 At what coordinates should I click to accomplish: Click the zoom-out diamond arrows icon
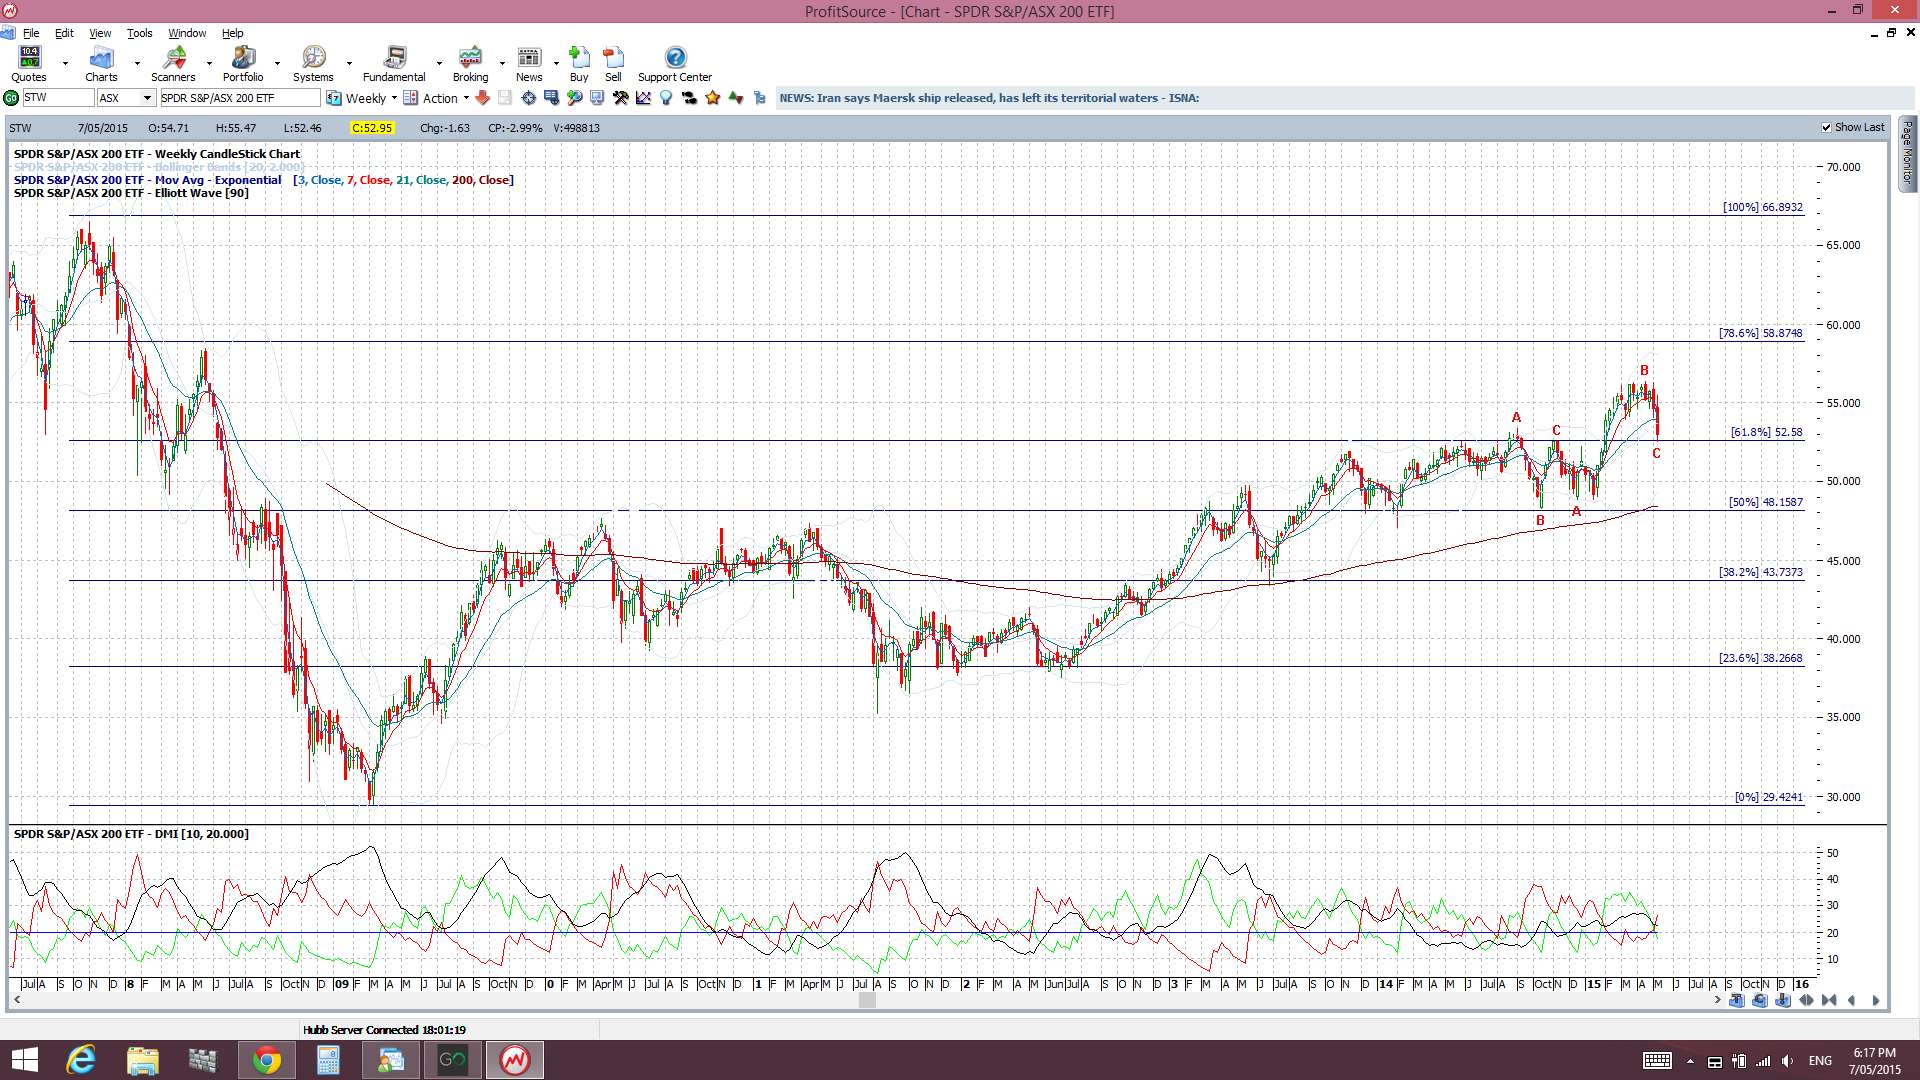coord(1806,1000)
